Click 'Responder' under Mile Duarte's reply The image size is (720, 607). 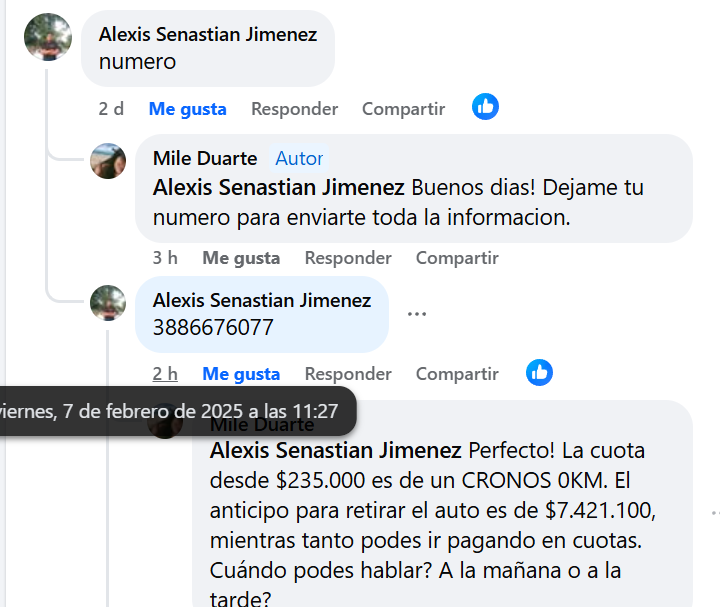(x=348, y=258)
